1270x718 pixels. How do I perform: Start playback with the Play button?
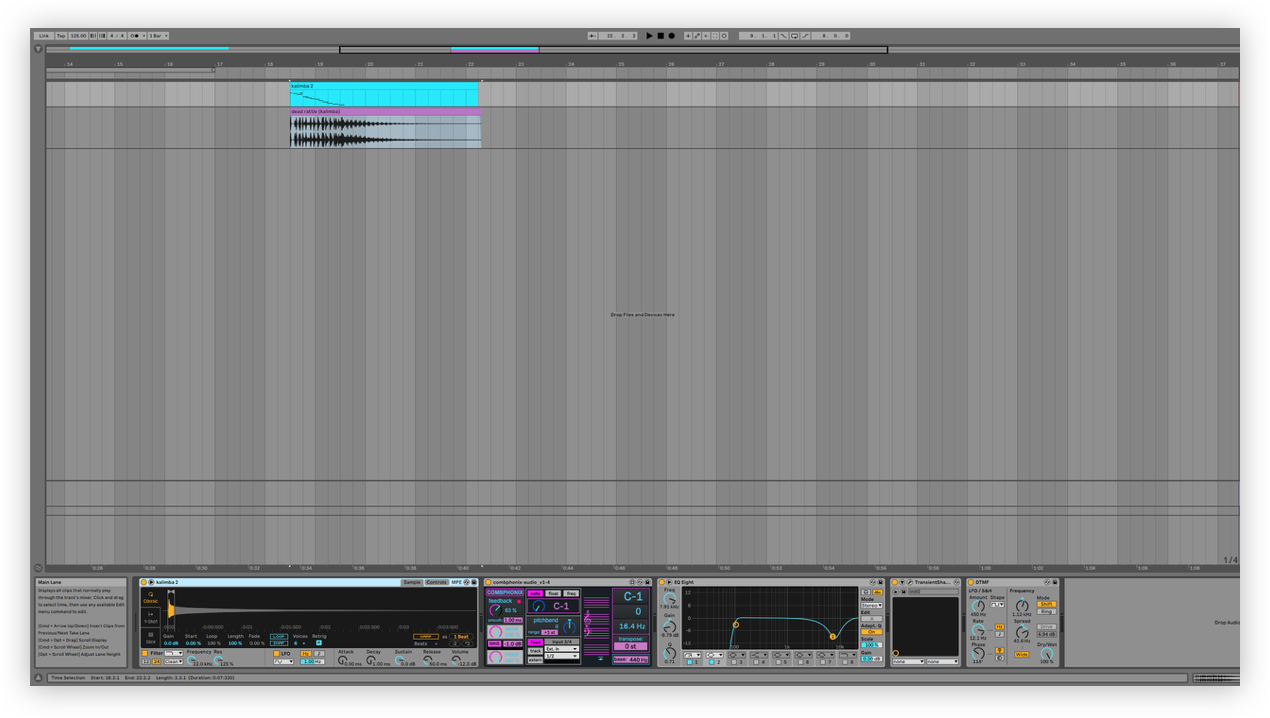coord(649,35)
